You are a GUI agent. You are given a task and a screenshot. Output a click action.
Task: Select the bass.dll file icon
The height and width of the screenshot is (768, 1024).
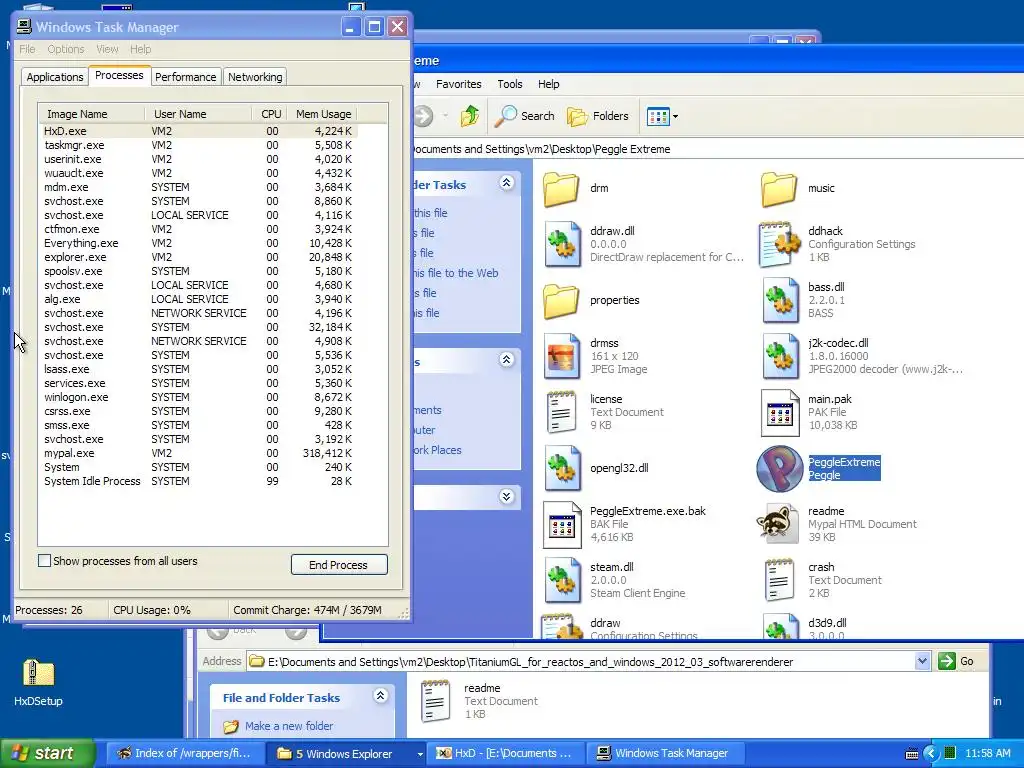(780, 300)
